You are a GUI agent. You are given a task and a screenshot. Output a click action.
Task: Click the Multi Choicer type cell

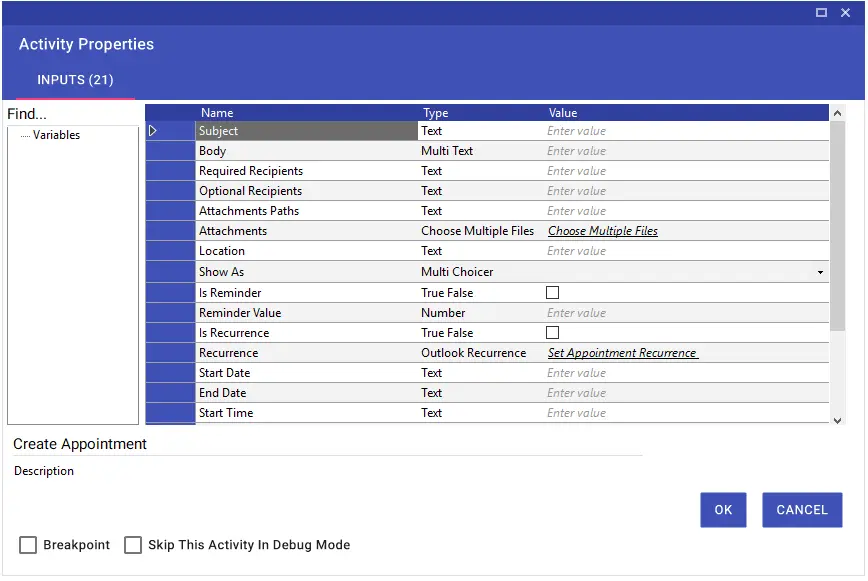point(481,272)
